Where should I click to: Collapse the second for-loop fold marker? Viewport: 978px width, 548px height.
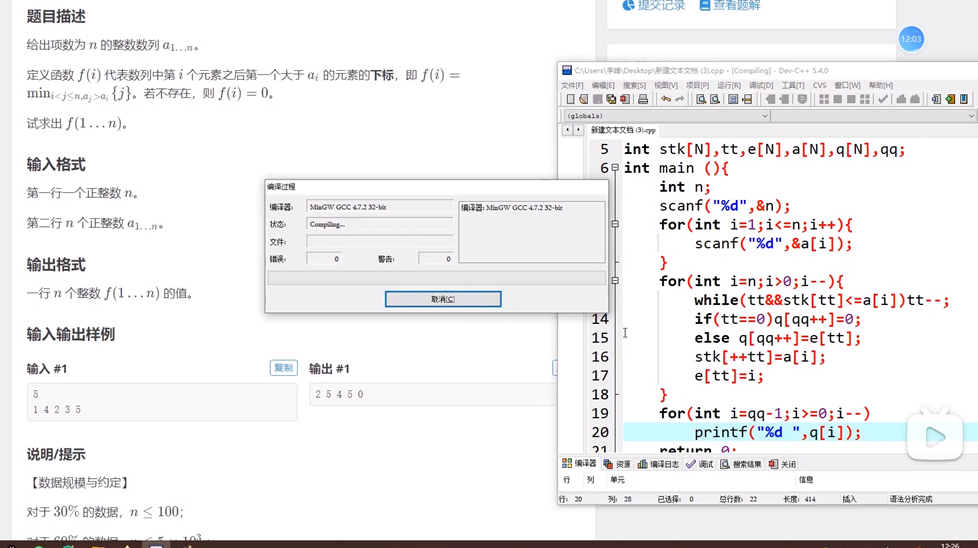point(615,281)
